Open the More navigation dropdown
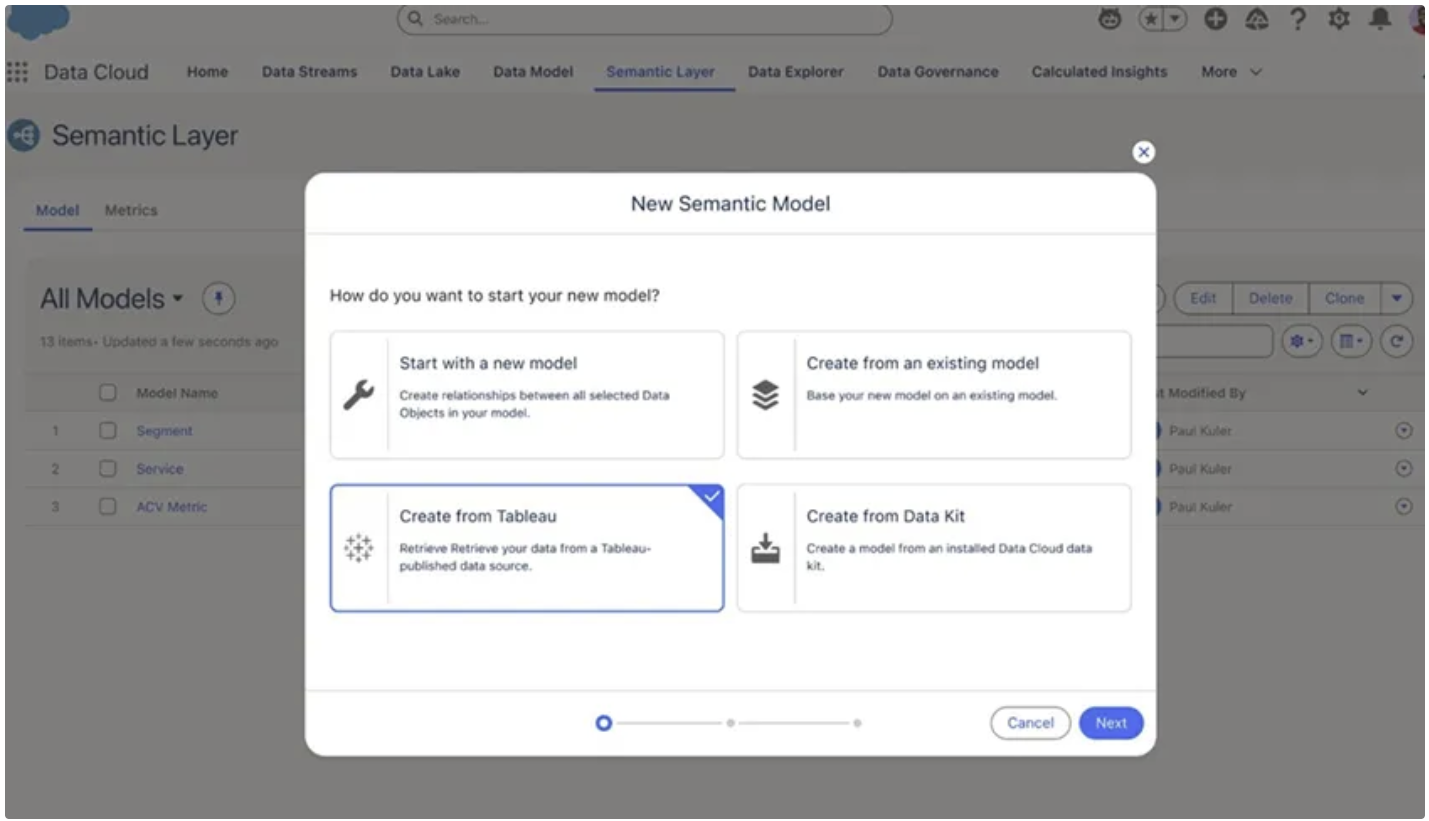Screen dimensions: 1429x821 point(1231,72)
